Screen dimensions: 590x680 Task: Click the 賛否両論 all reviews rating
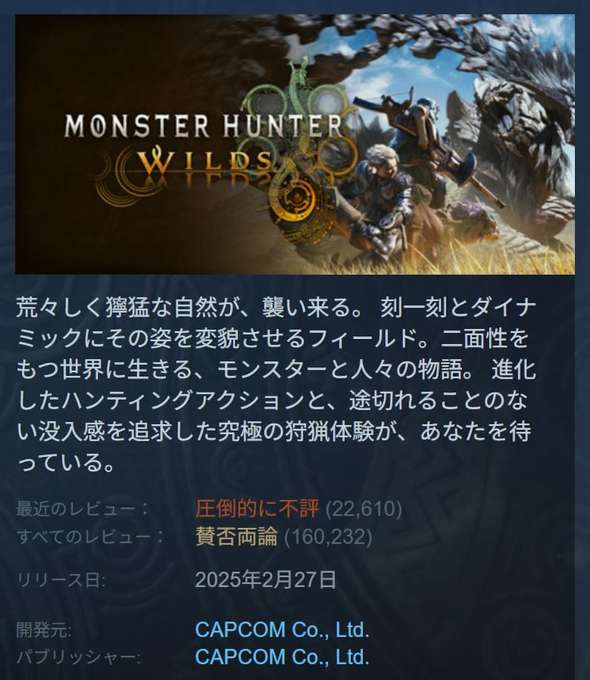[236, 536]
